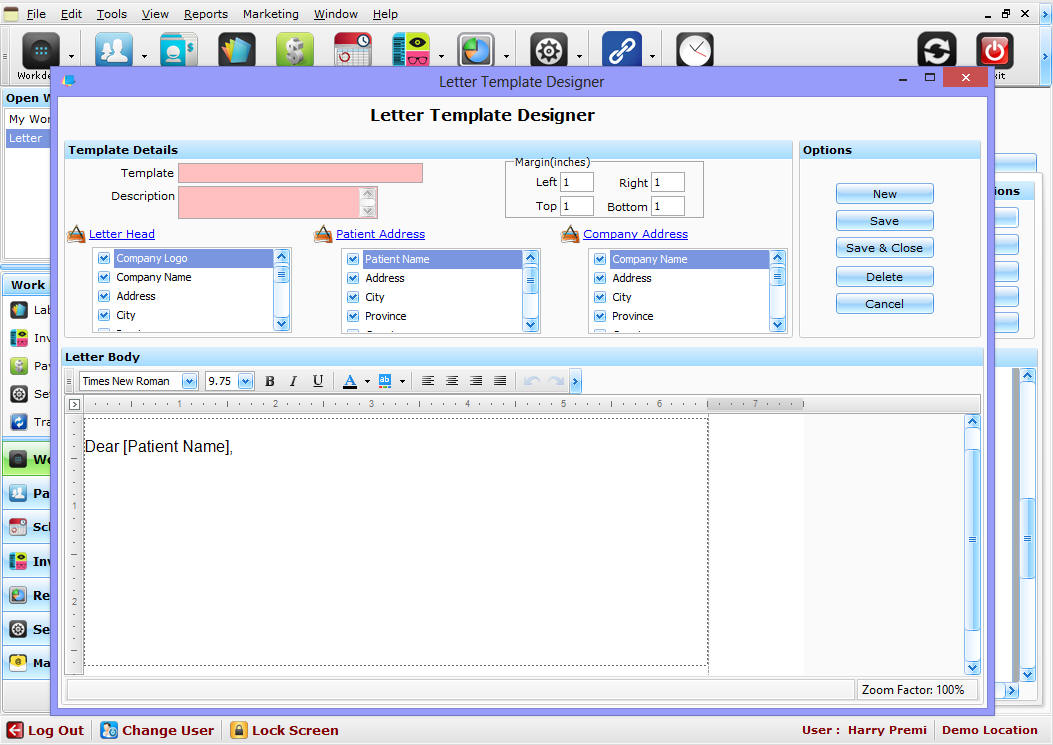
Task: Click the red power exit icon
Action: point(995,50)
